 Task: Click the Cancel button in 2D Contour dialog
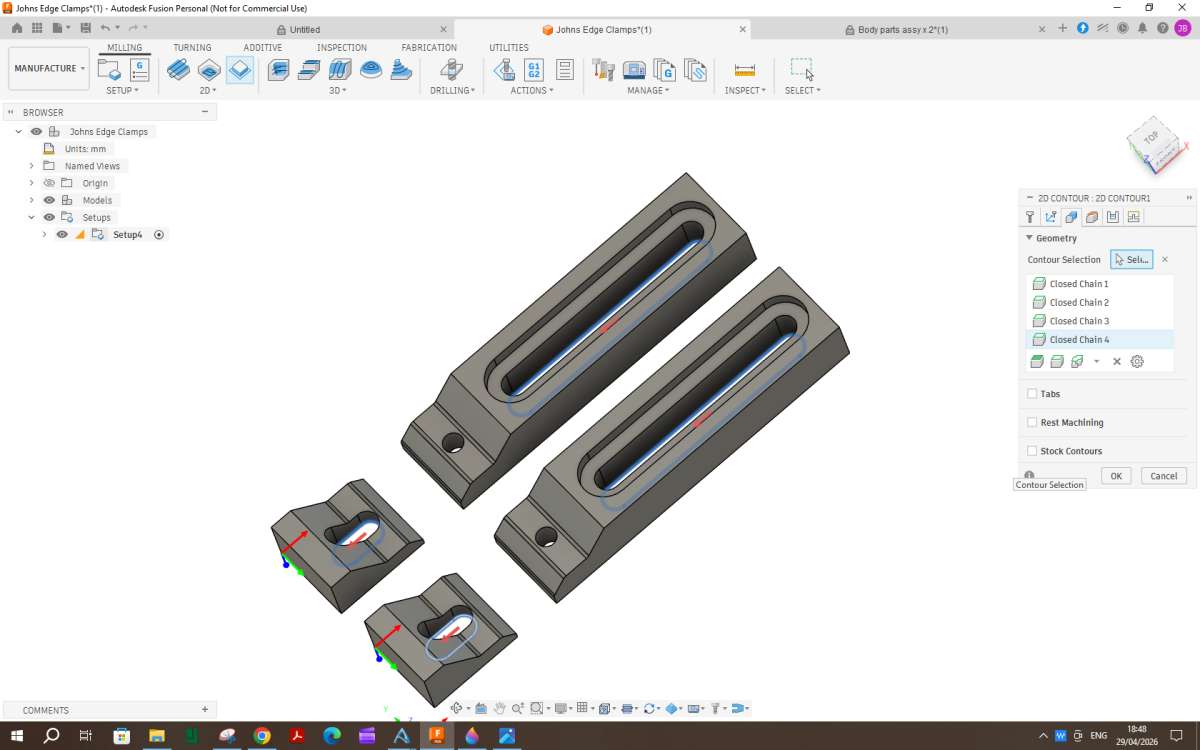click(1163, 476)
